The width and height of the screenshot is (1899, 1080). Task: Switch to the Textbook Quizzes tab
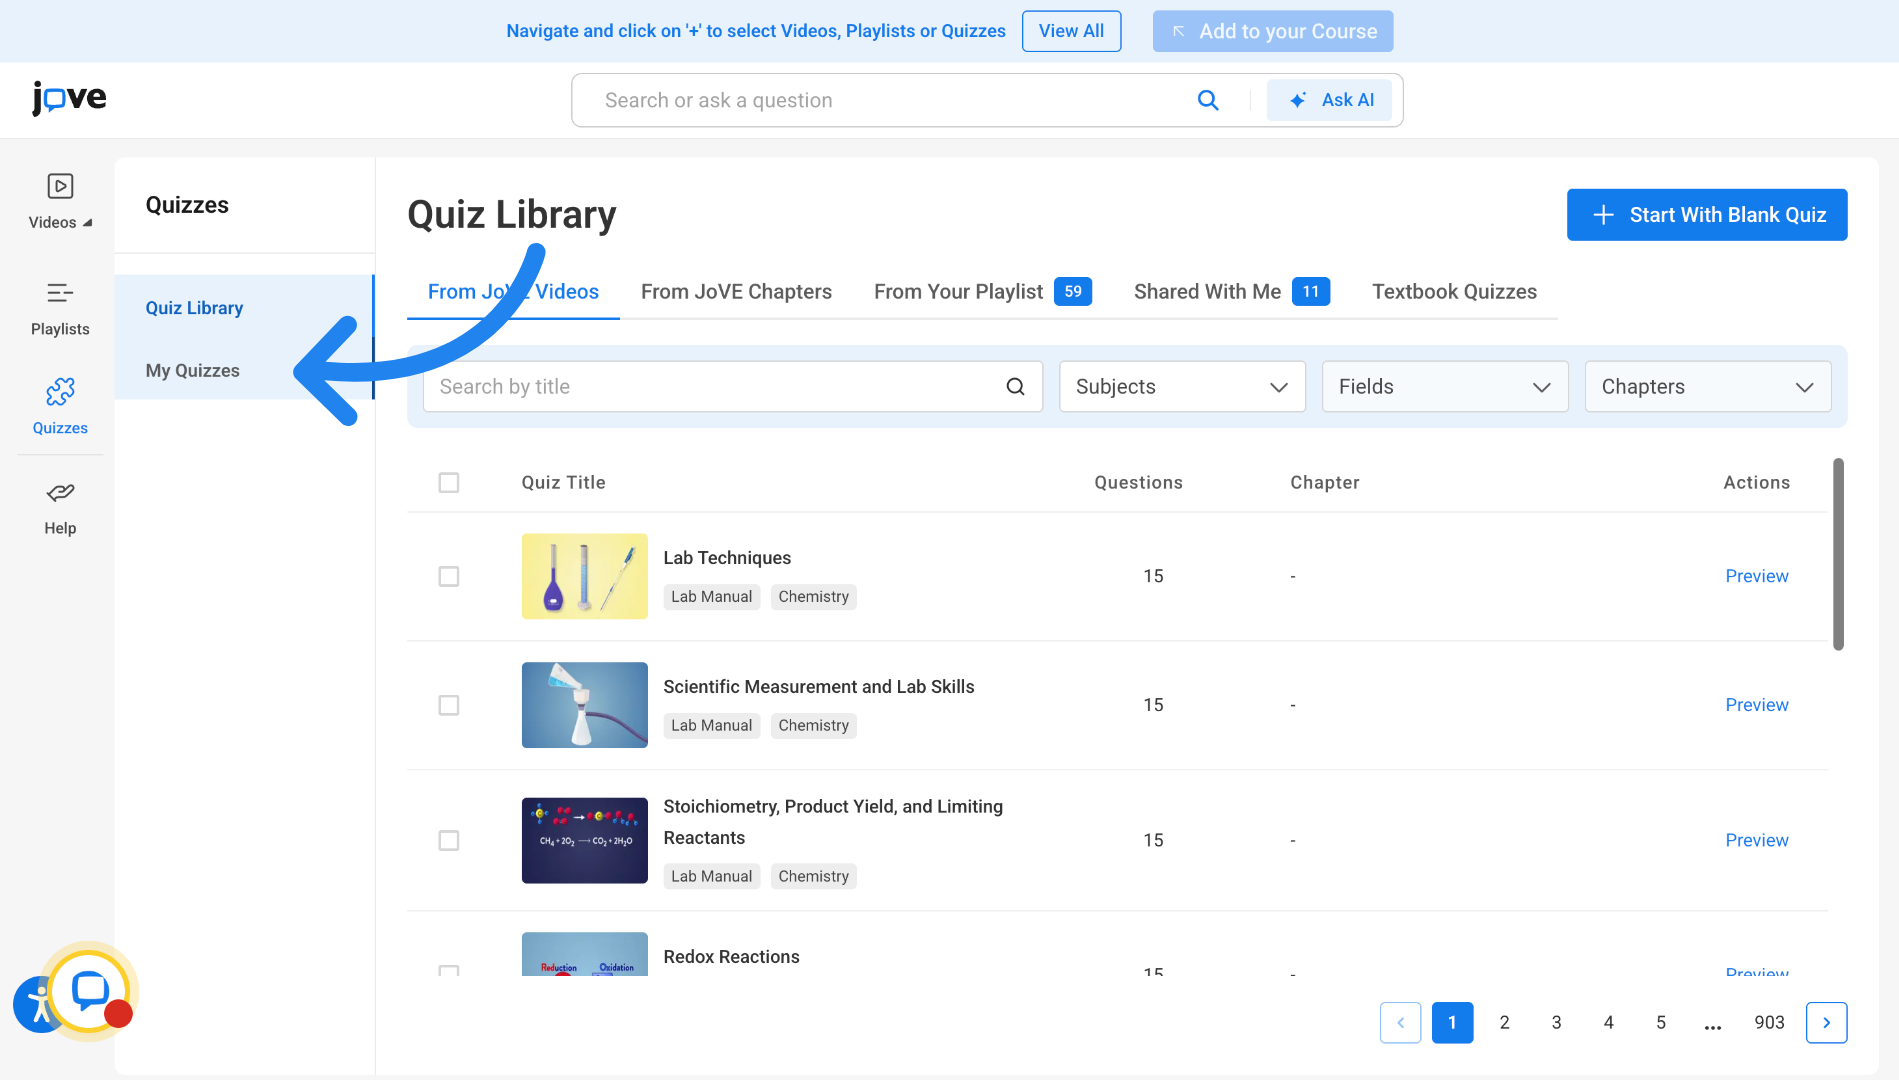(1454, 292)
